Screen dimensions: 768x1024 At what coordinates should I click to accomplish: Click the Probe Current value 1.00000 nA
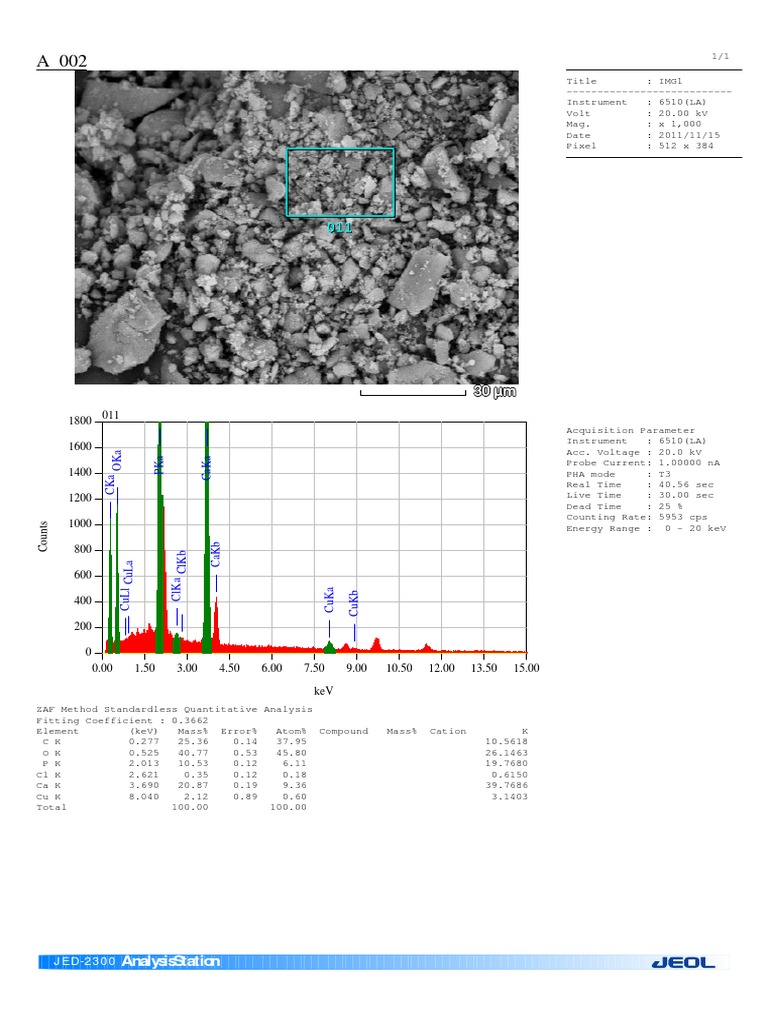coord(689,463)
